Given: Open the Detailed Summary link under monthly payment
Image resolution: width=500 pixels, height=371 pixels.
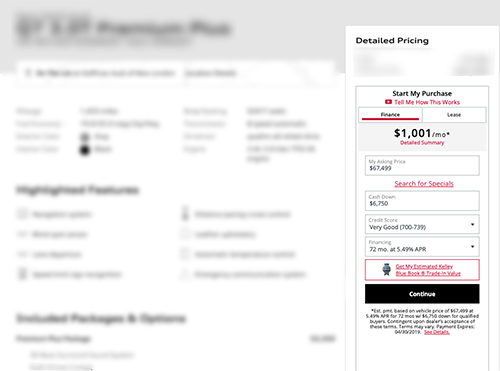Looking at the screenshot, I should 422,143.
